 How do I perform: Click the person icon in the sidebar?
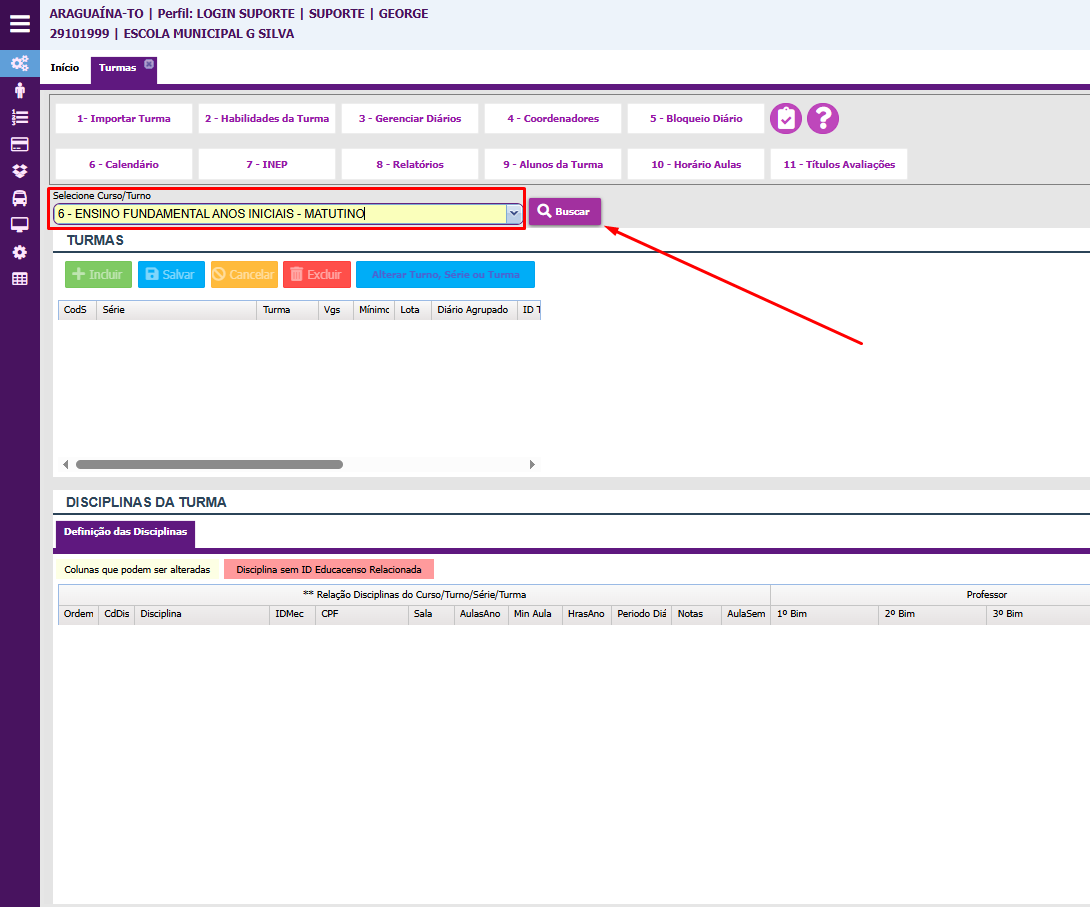point(19,90)
